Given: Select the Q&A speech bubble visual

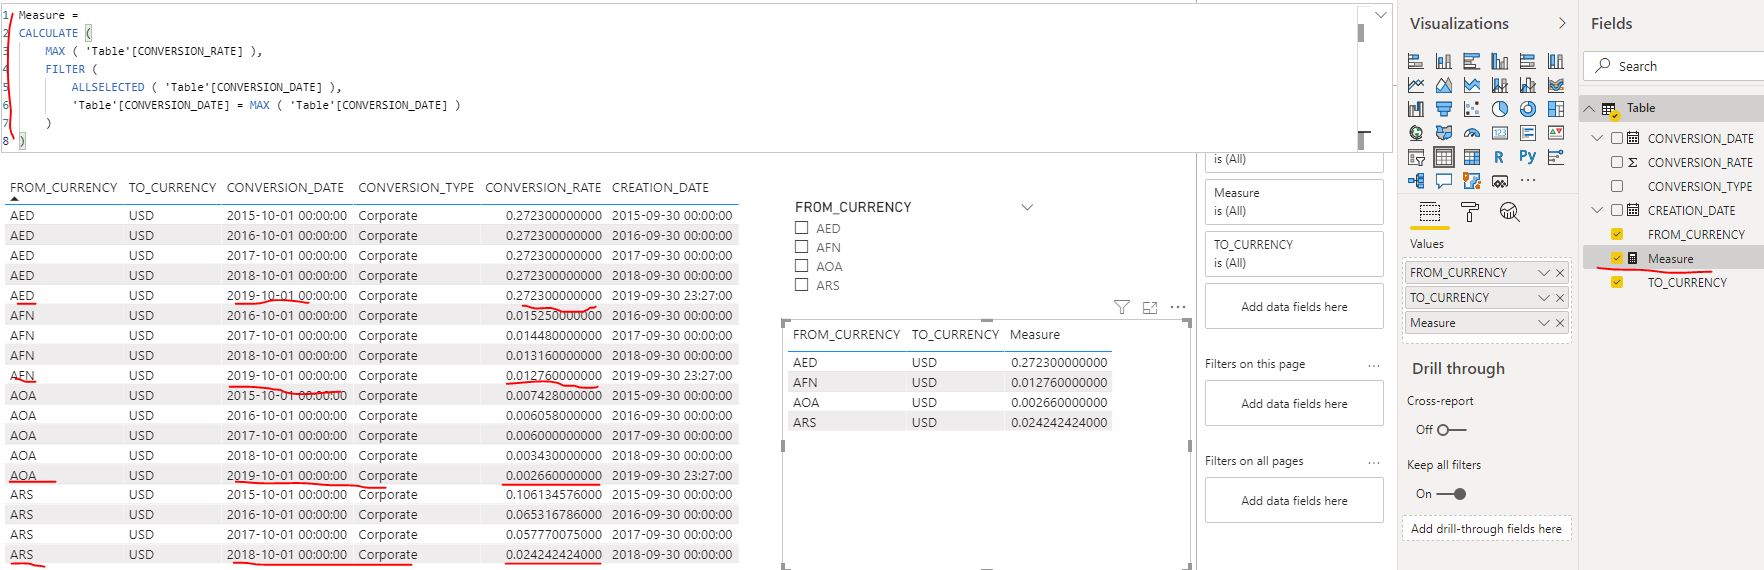Looking at the screenshot, I should pyautogui.click(x=1444, y=181).
